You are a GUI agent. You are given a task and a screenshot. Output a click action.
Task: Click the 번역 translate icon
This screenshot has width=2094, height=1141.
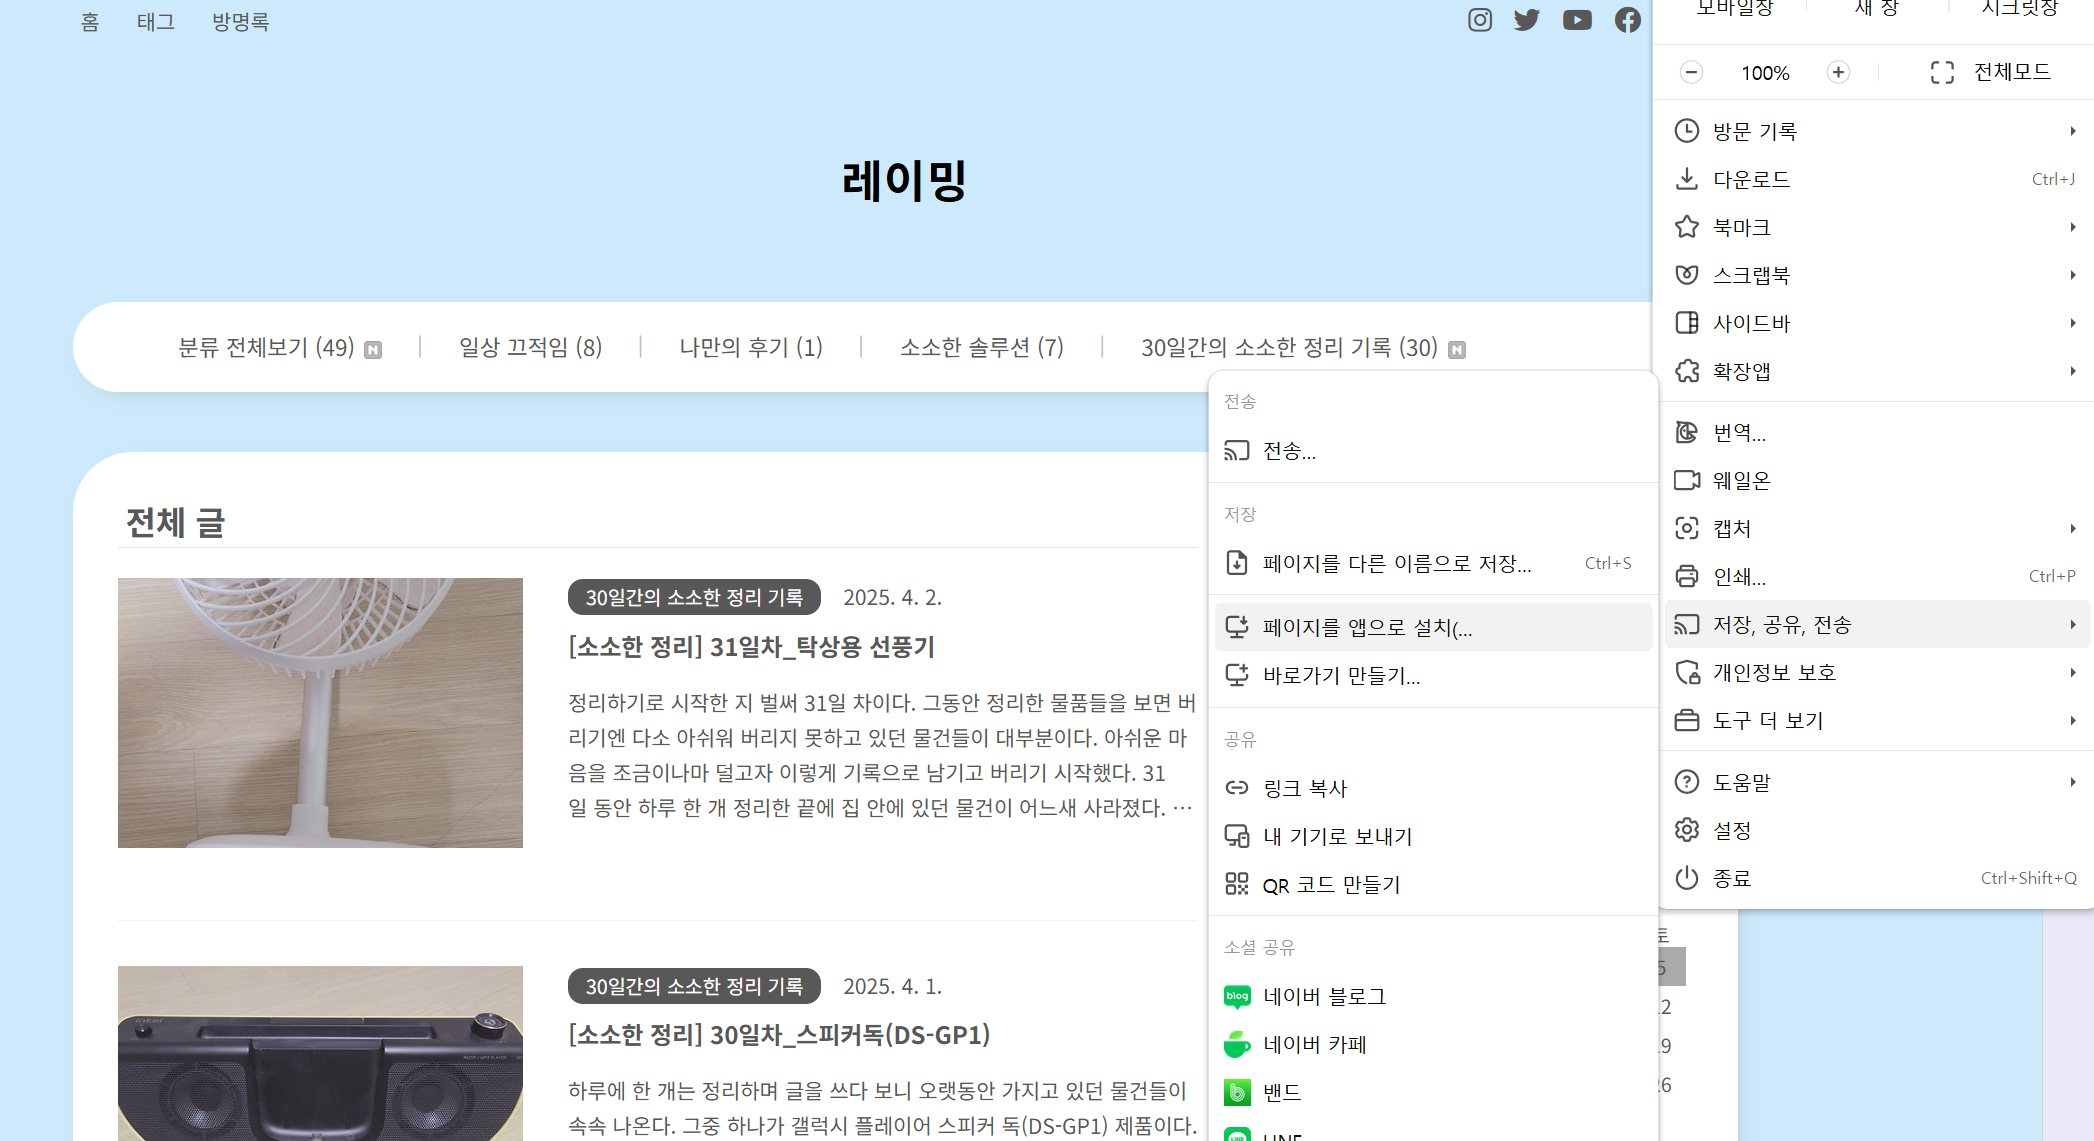[x=1687, y=432]
